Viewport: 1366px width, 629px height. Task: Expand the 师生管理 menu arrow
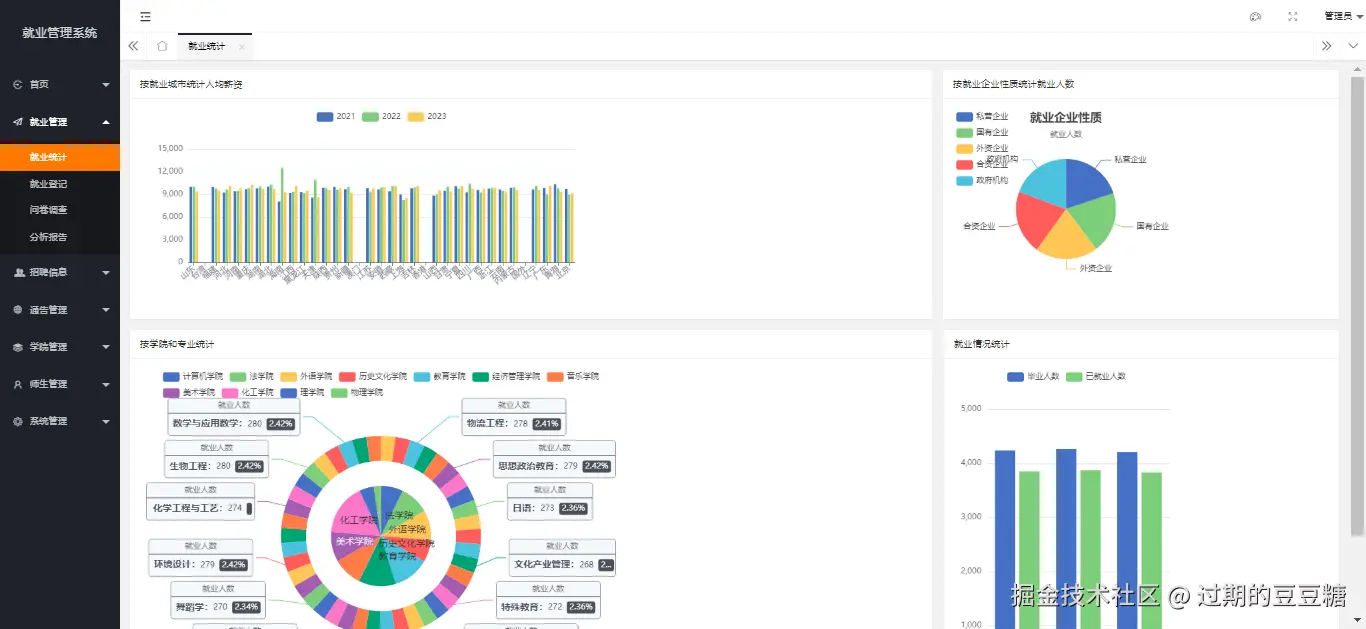click(x=106, y=384)
